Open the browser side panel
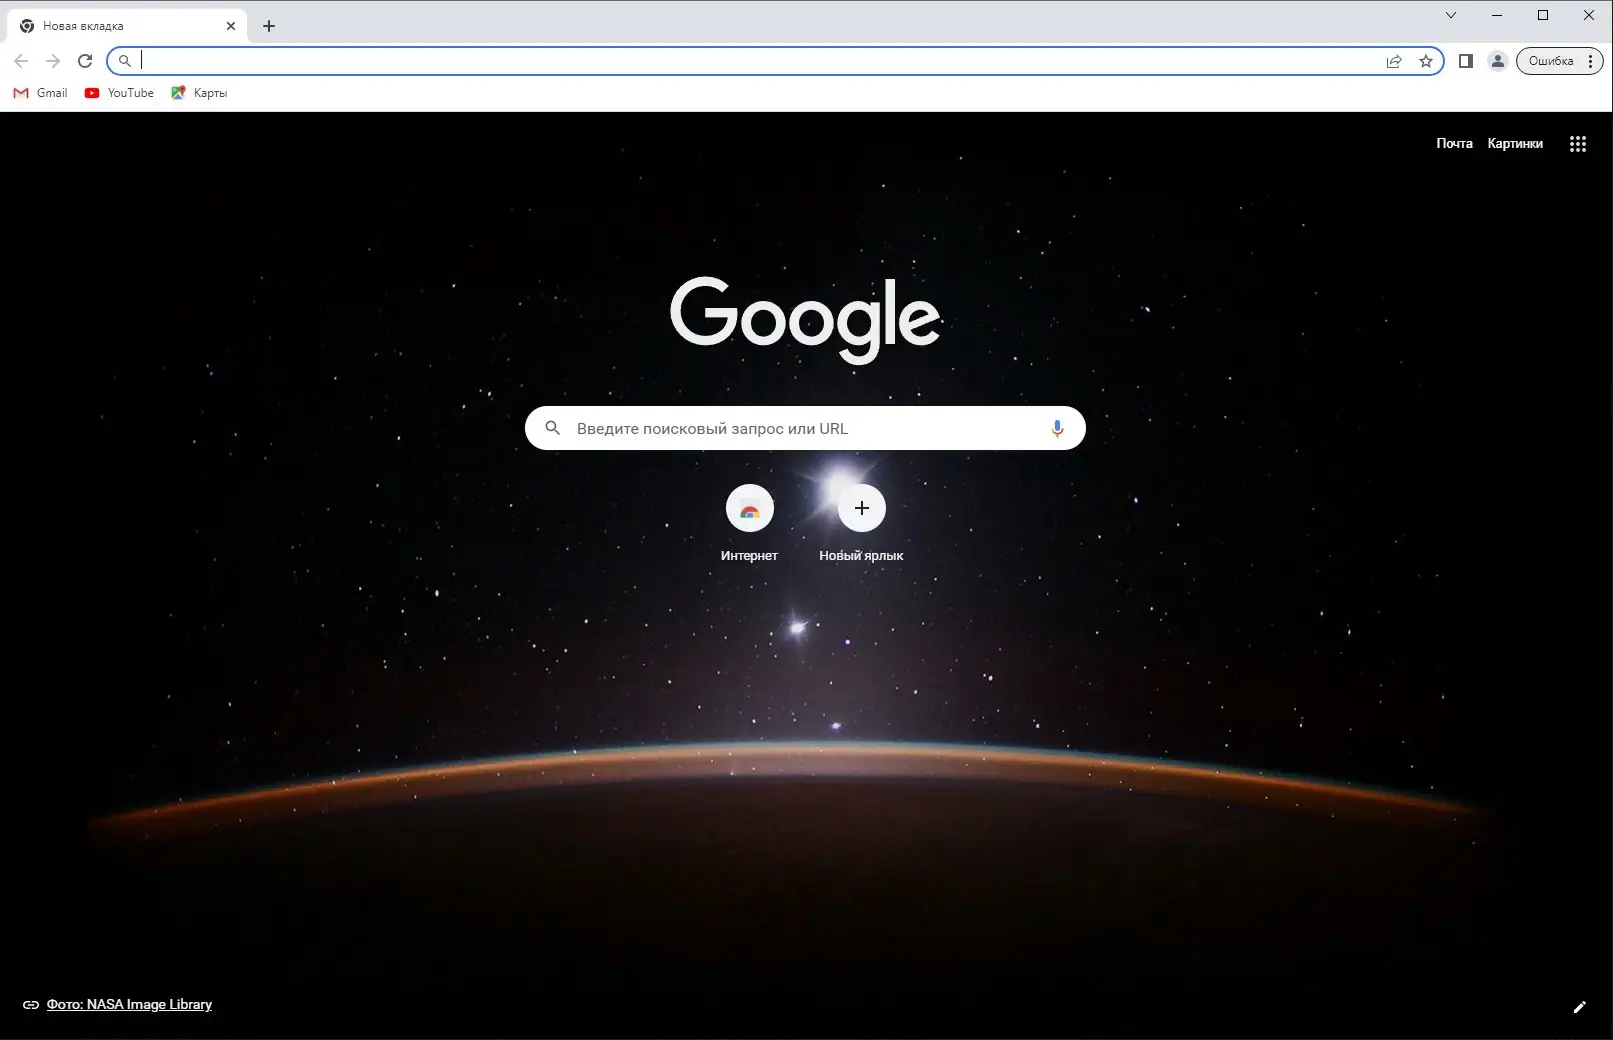The height and width of the screenshot is (1040, 1613). click(x=1466, y=61)
